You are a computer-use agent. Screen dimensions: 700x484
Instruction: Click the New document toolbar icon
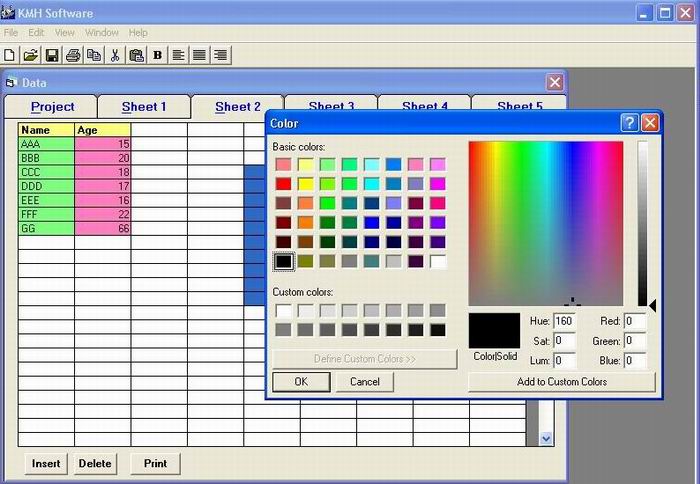[10, 55]
